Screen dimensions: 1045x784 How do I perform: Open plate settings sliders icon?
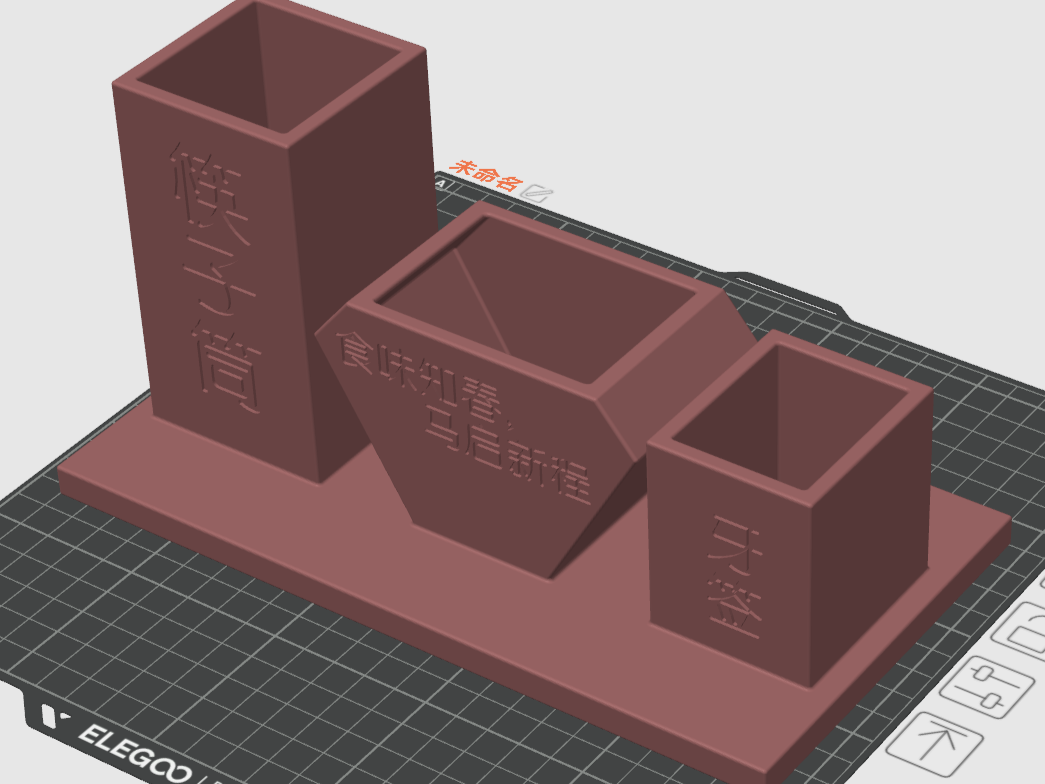tap(985, 687)
